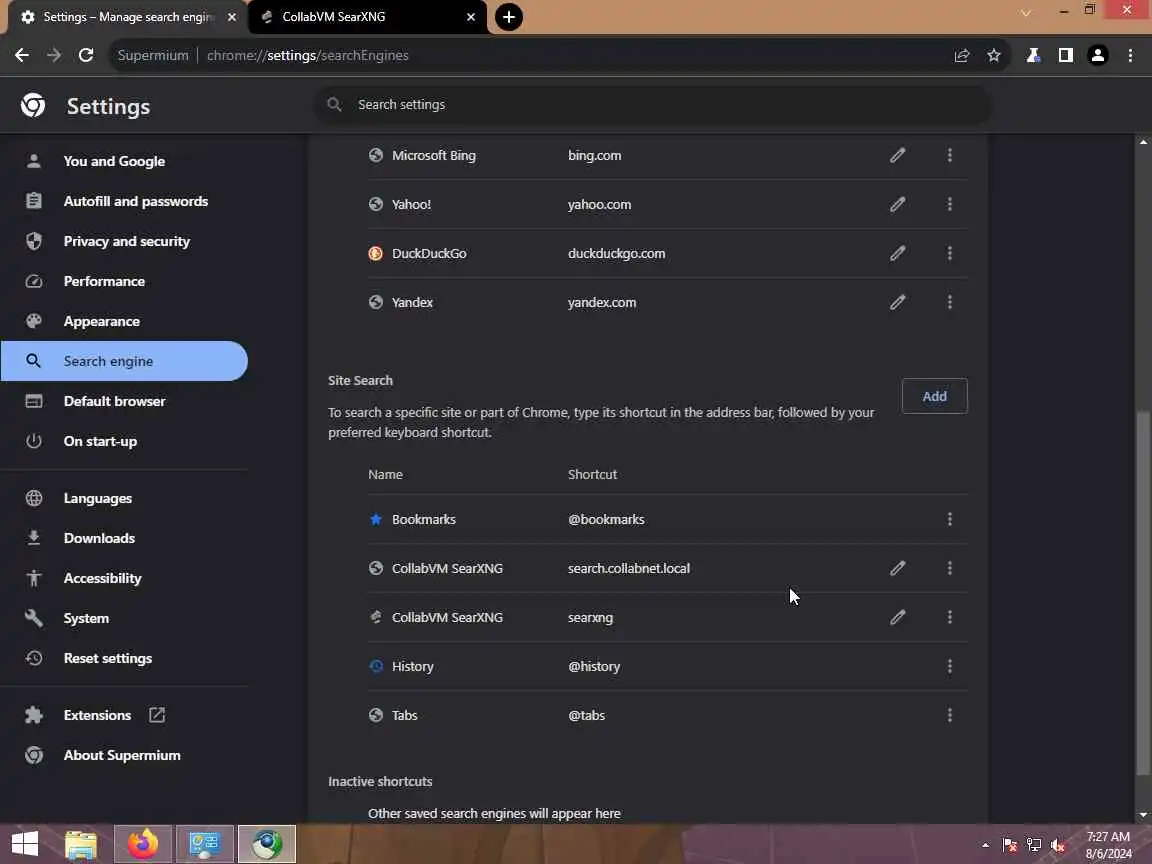Open Chrome Labs flask icon
Viewport: 1152px width, 864px height.
[x=1033, y=55]
